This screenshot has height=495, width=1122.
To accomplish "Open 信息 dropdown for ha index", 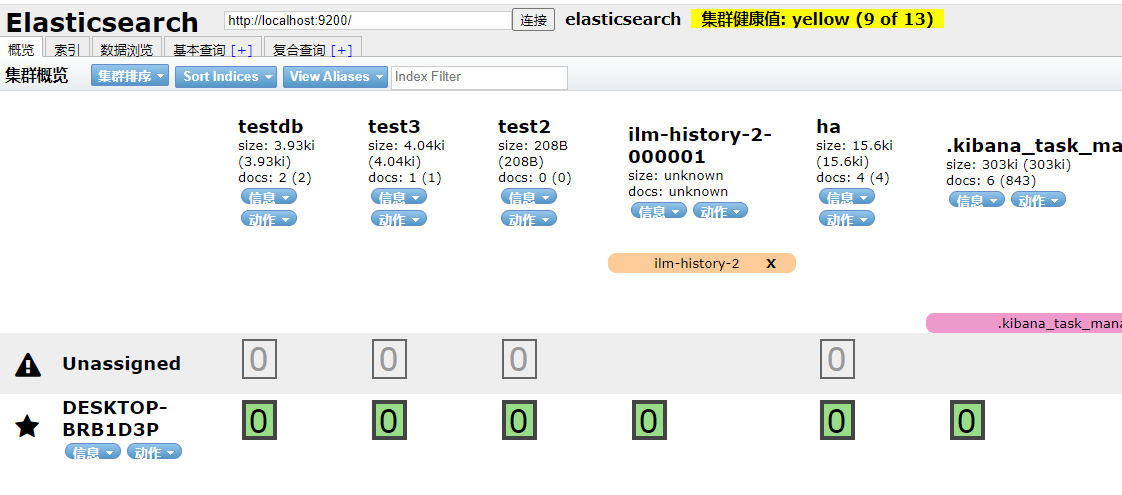I will tap(847, 197).
